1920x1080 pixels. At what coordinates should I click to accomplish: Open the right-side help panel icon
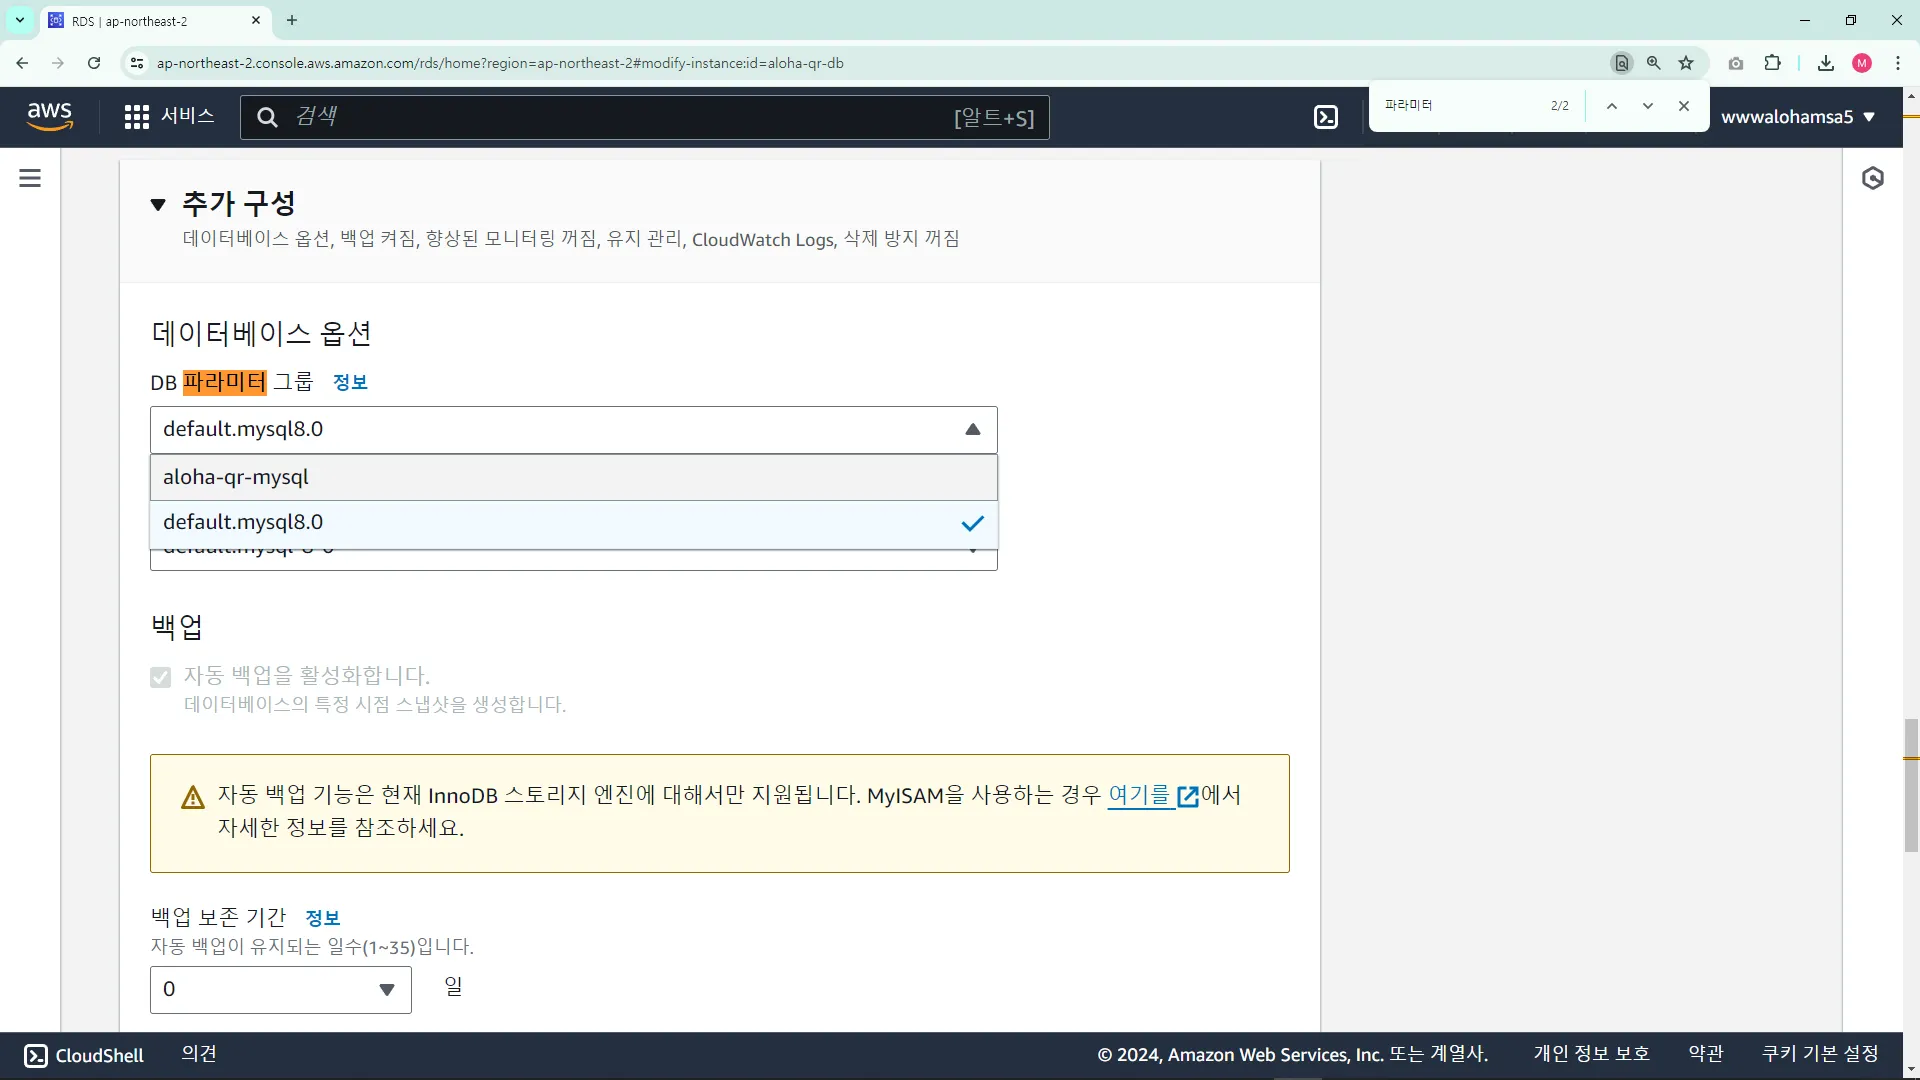coord(1873,178)
